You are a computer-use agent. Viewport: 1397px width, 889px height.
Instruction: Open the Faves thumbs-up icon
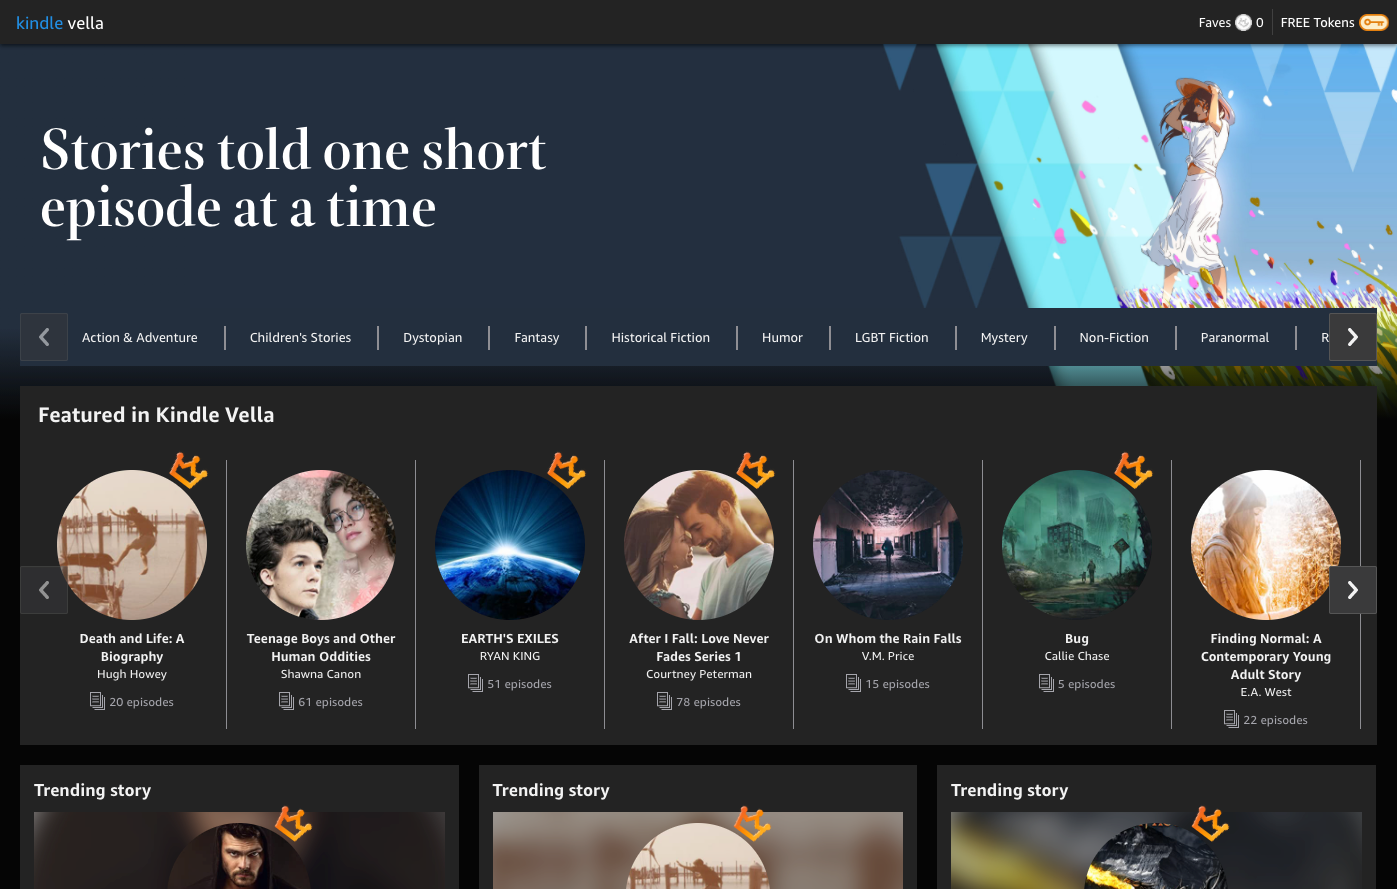1243,22
